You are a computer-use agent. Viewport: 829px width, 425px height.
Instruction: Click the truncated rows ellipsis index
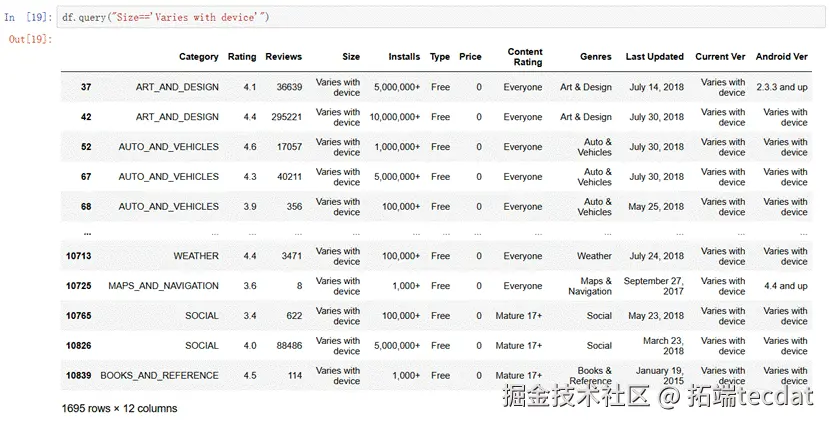click(87, 233)
